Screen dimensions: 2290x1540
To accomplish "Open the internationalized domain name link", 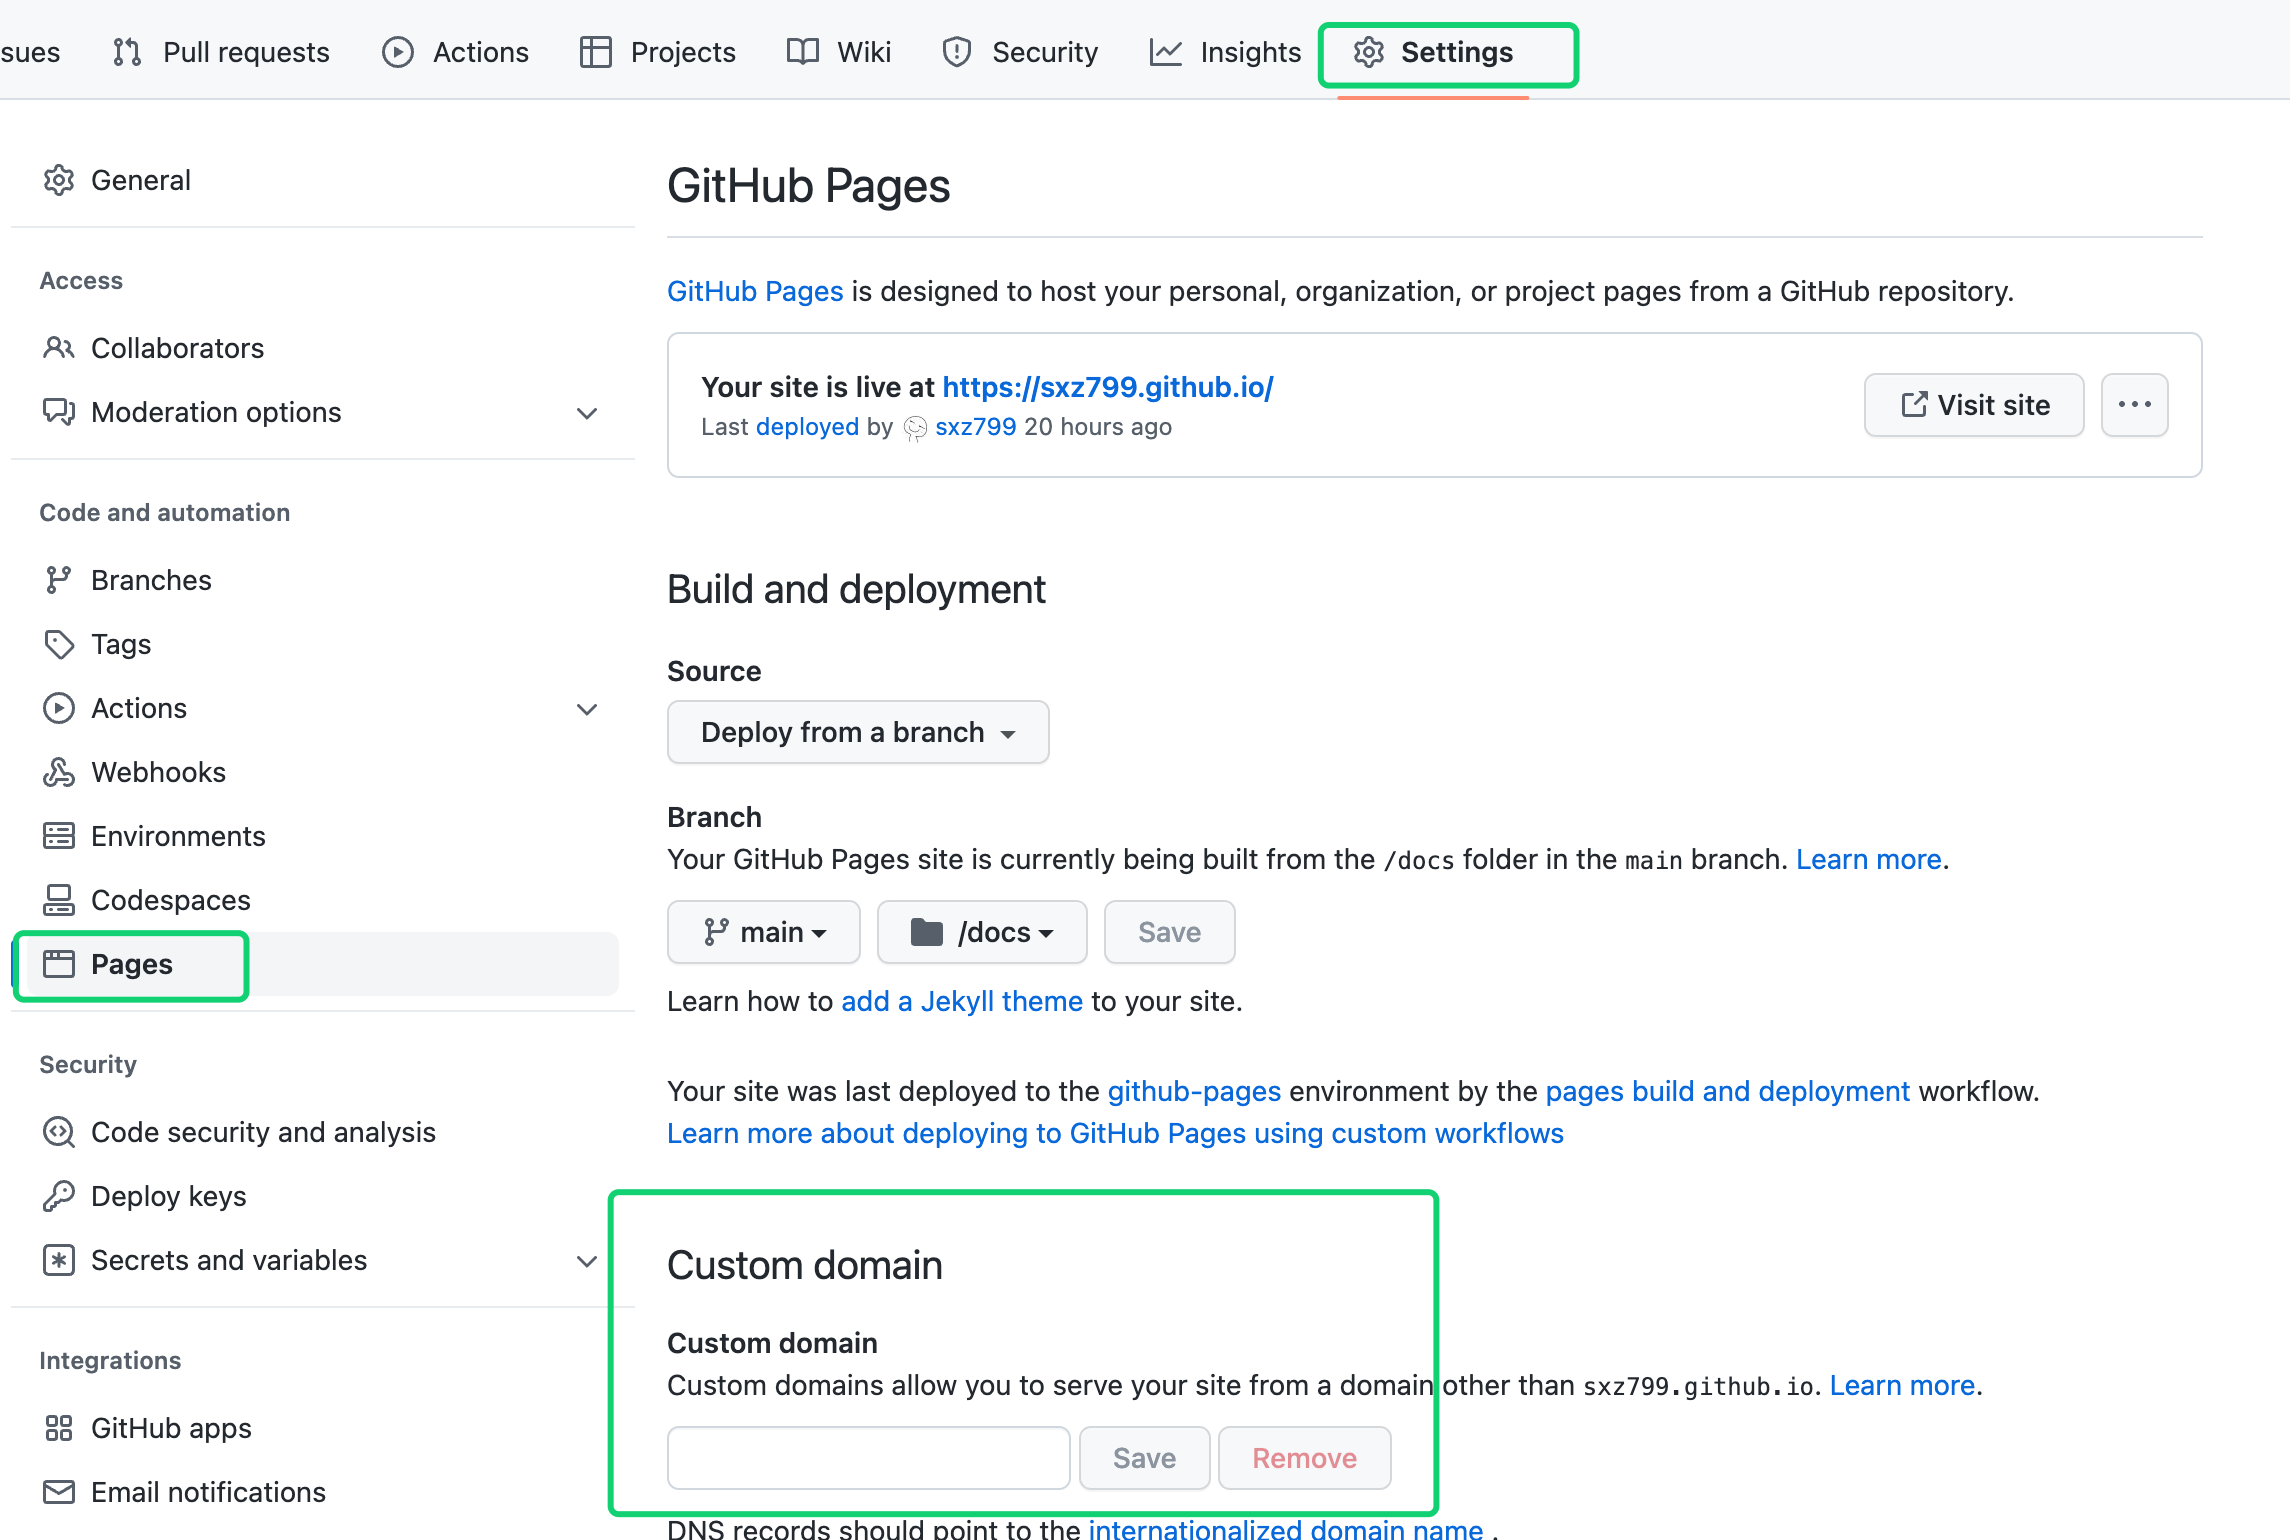I will click(1286, 1529).
